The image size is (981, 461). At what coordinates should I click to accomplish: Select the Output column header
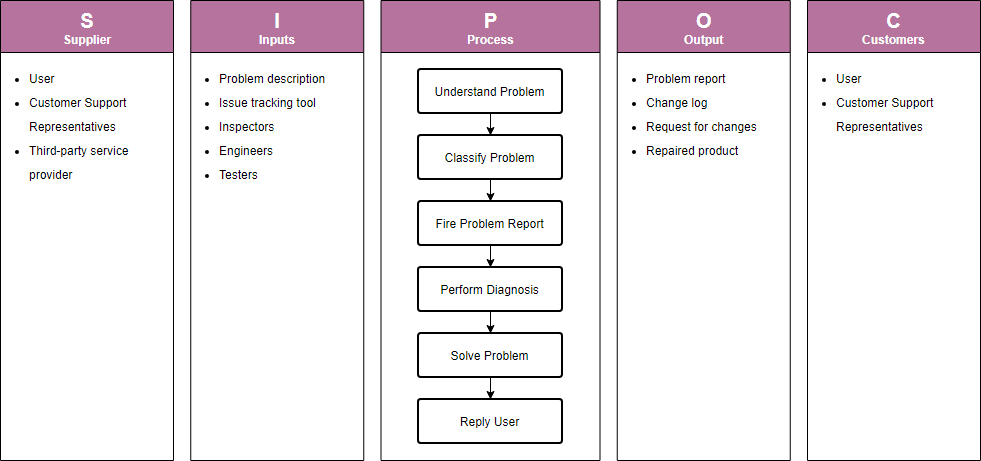coord(703,27)
